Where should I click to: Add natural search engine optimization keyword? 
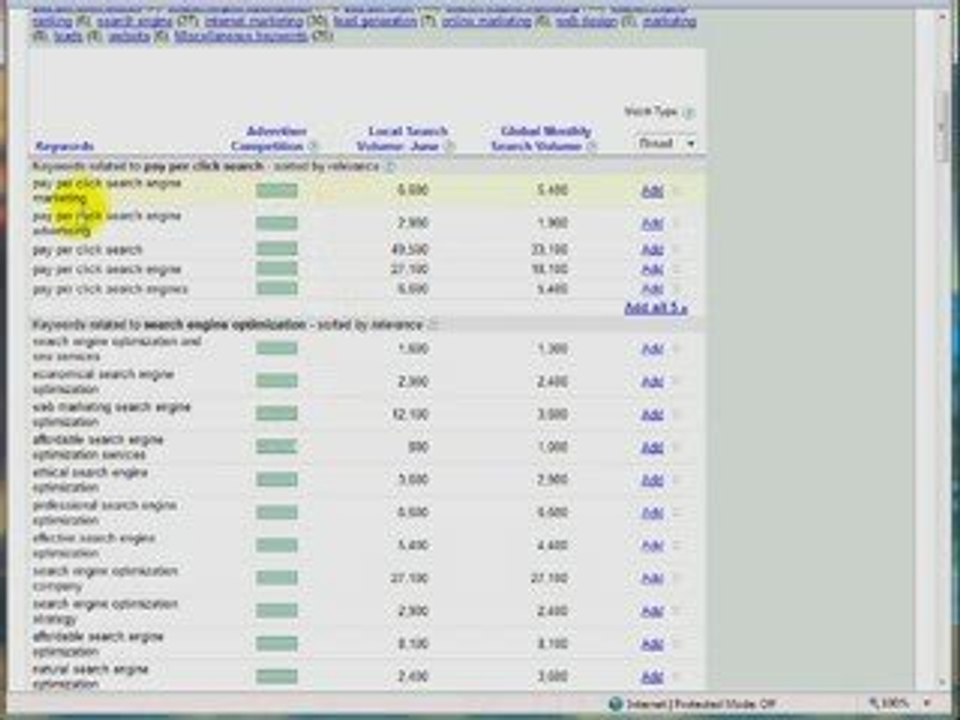pos(652,677)
